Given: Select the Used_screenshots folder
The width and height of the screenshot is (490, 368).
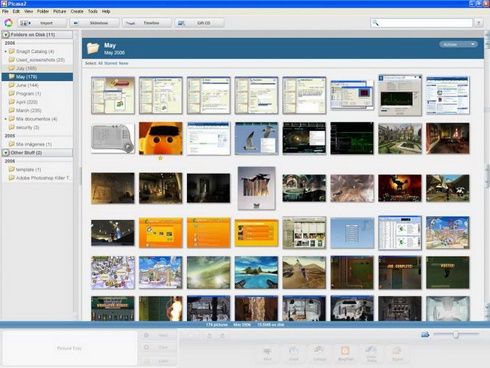Looking at the screenshot, I should point(36,60).
